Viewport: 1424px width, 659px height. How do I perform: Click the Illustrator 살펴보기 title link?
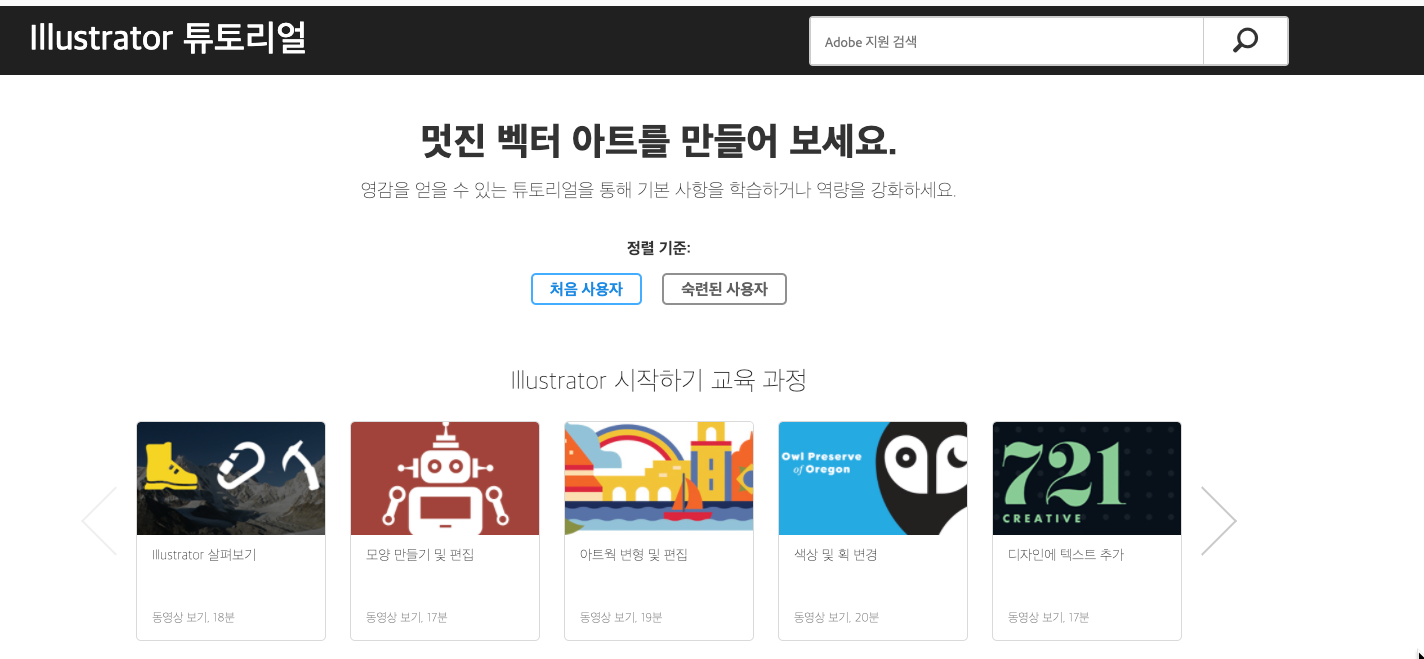pos(204,554)
